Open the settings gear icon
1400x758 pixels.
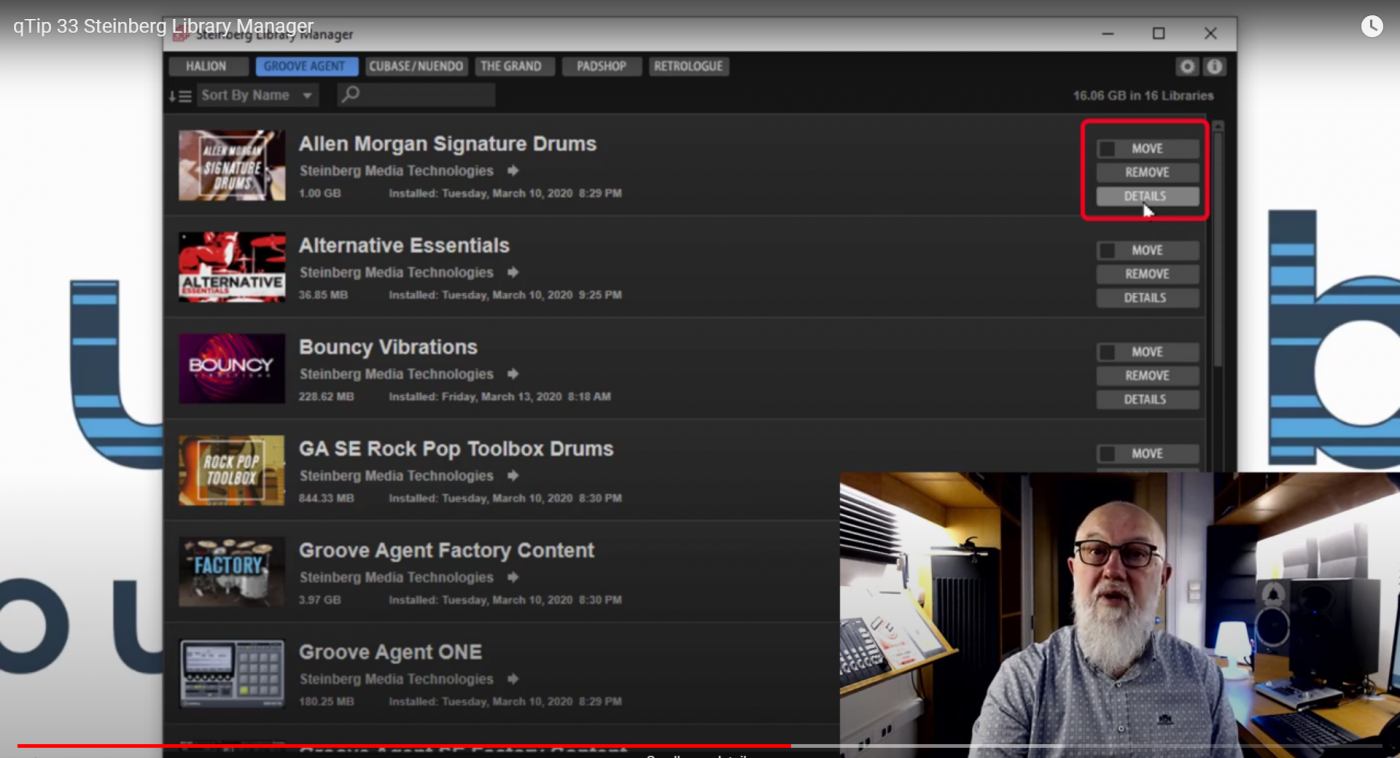(1187, 66)
